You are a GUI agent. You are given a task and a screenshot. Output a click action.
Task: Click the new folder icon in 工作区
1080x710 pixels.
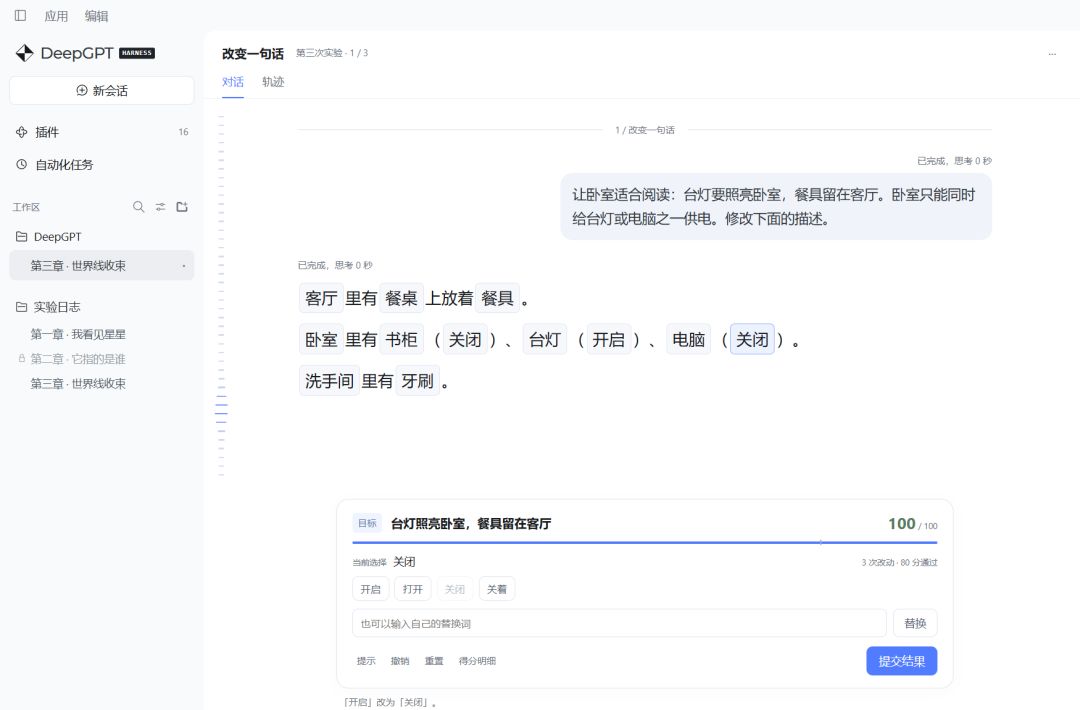coord(182,207)
